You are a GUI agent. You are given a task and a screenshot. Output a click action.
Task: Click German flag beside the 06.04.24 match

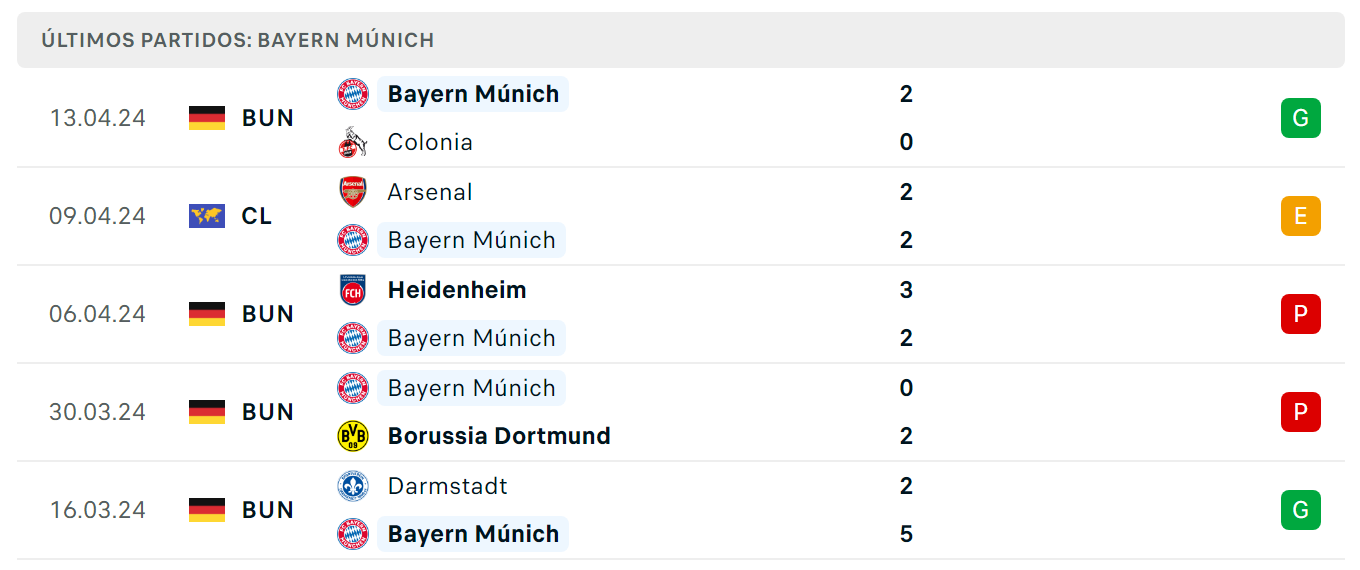click(207, 314)
